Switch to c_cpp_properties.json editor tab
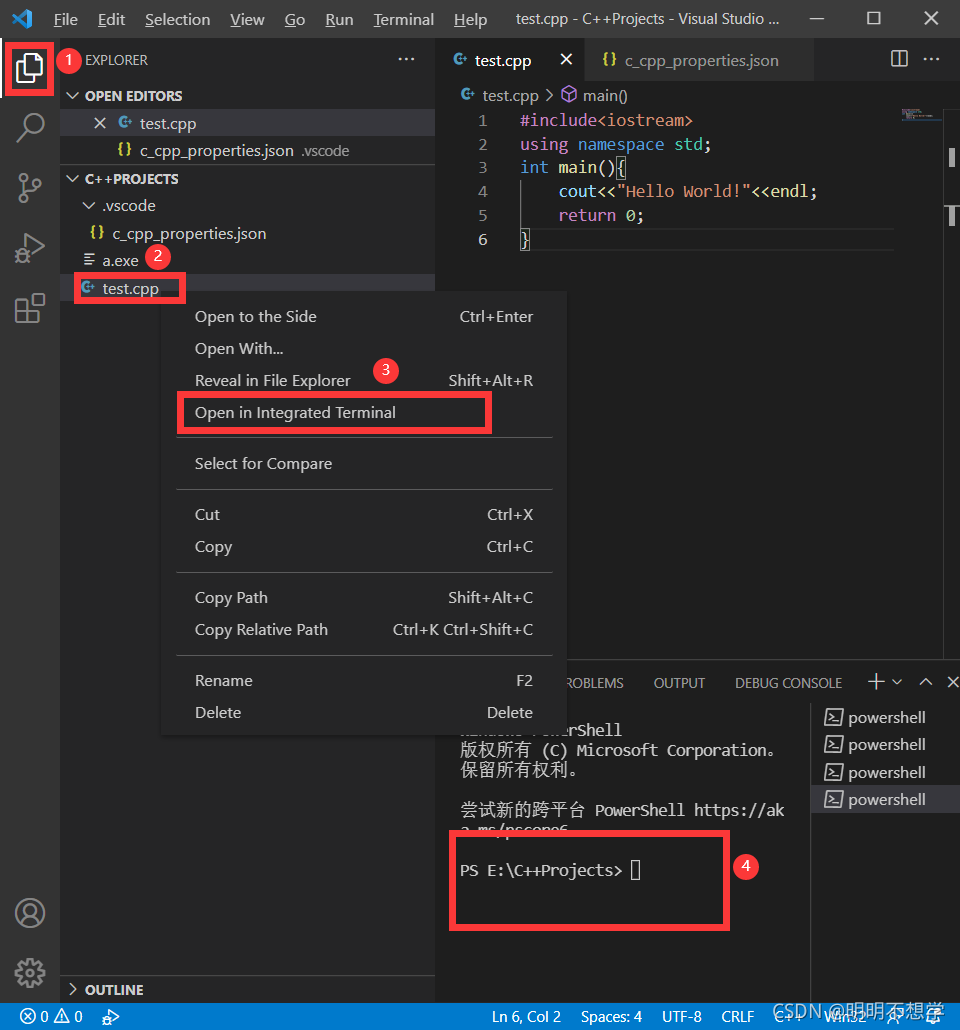Screen dimensions: 960x1030 698,60
